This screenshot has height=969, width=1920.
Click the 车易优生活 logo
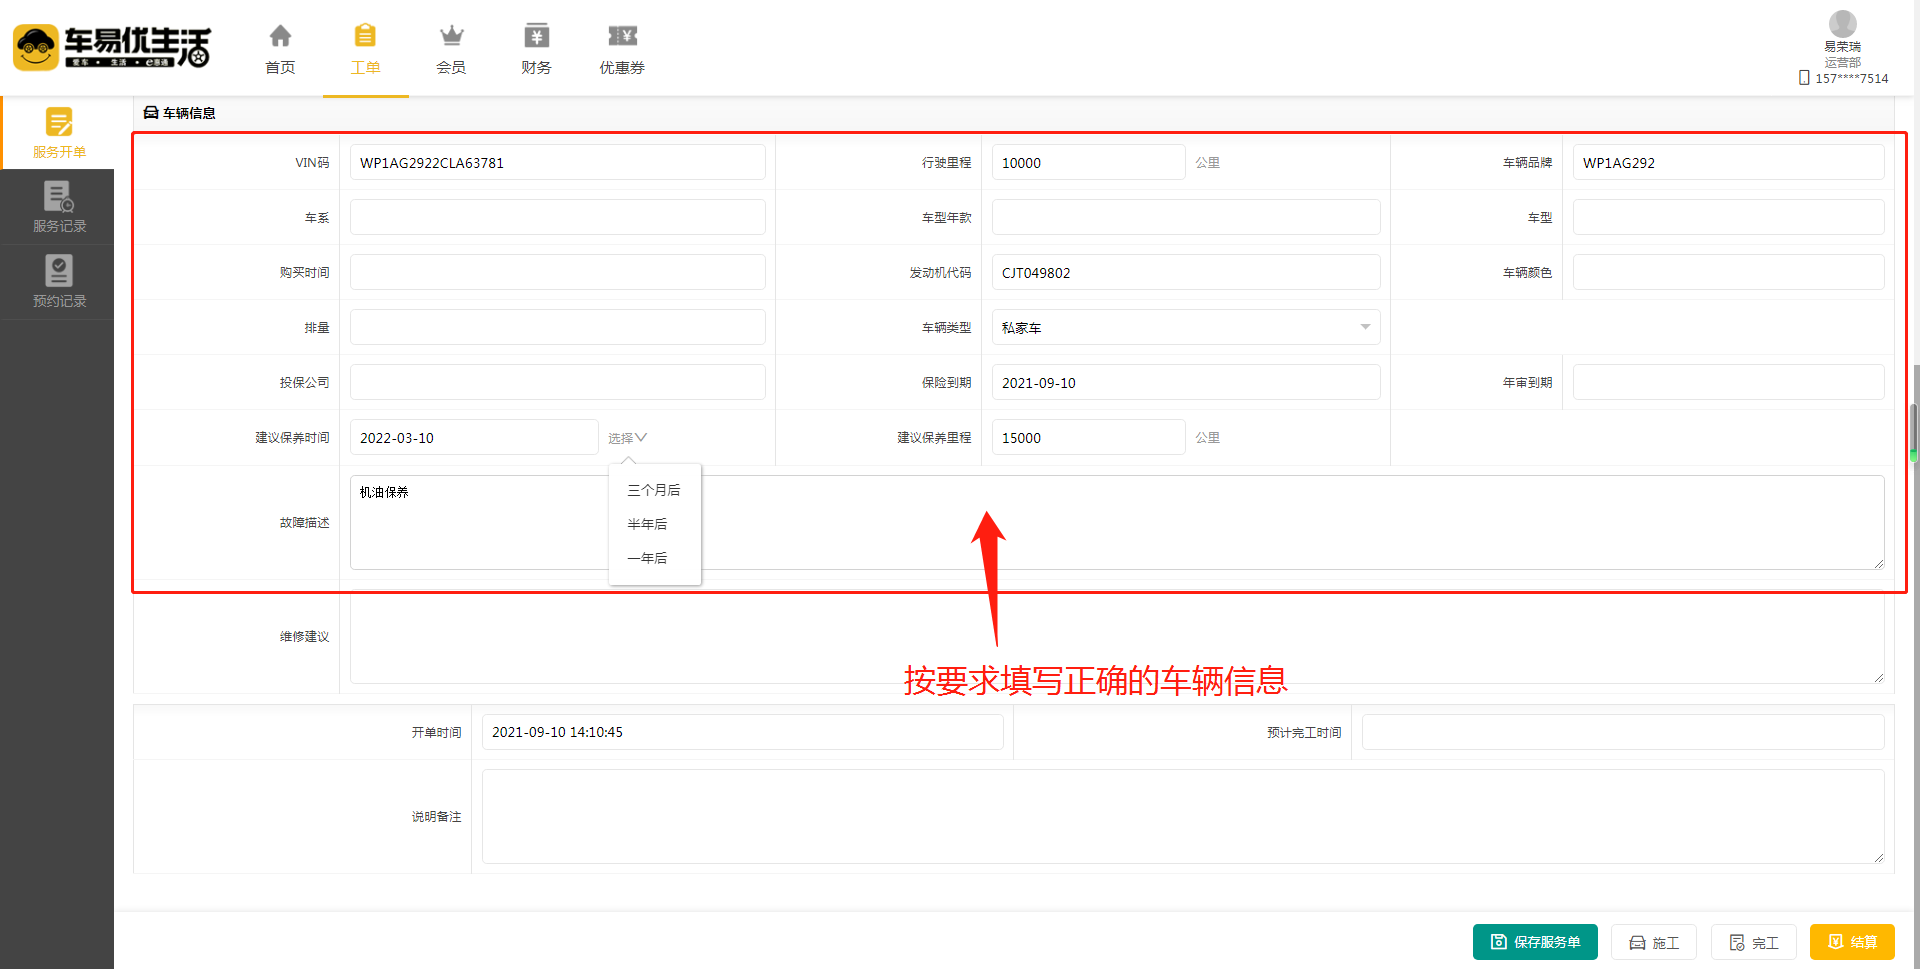pyautogui.click(x=112, y=47)
